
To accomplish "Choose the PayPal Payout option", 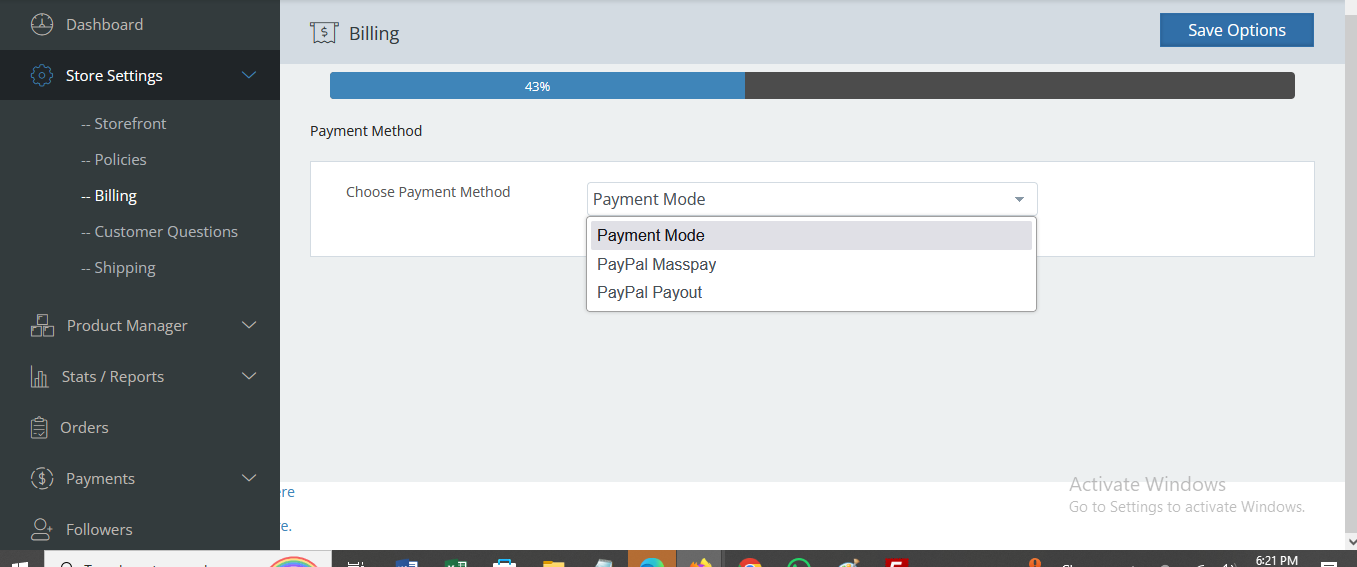I will [650, 293].
